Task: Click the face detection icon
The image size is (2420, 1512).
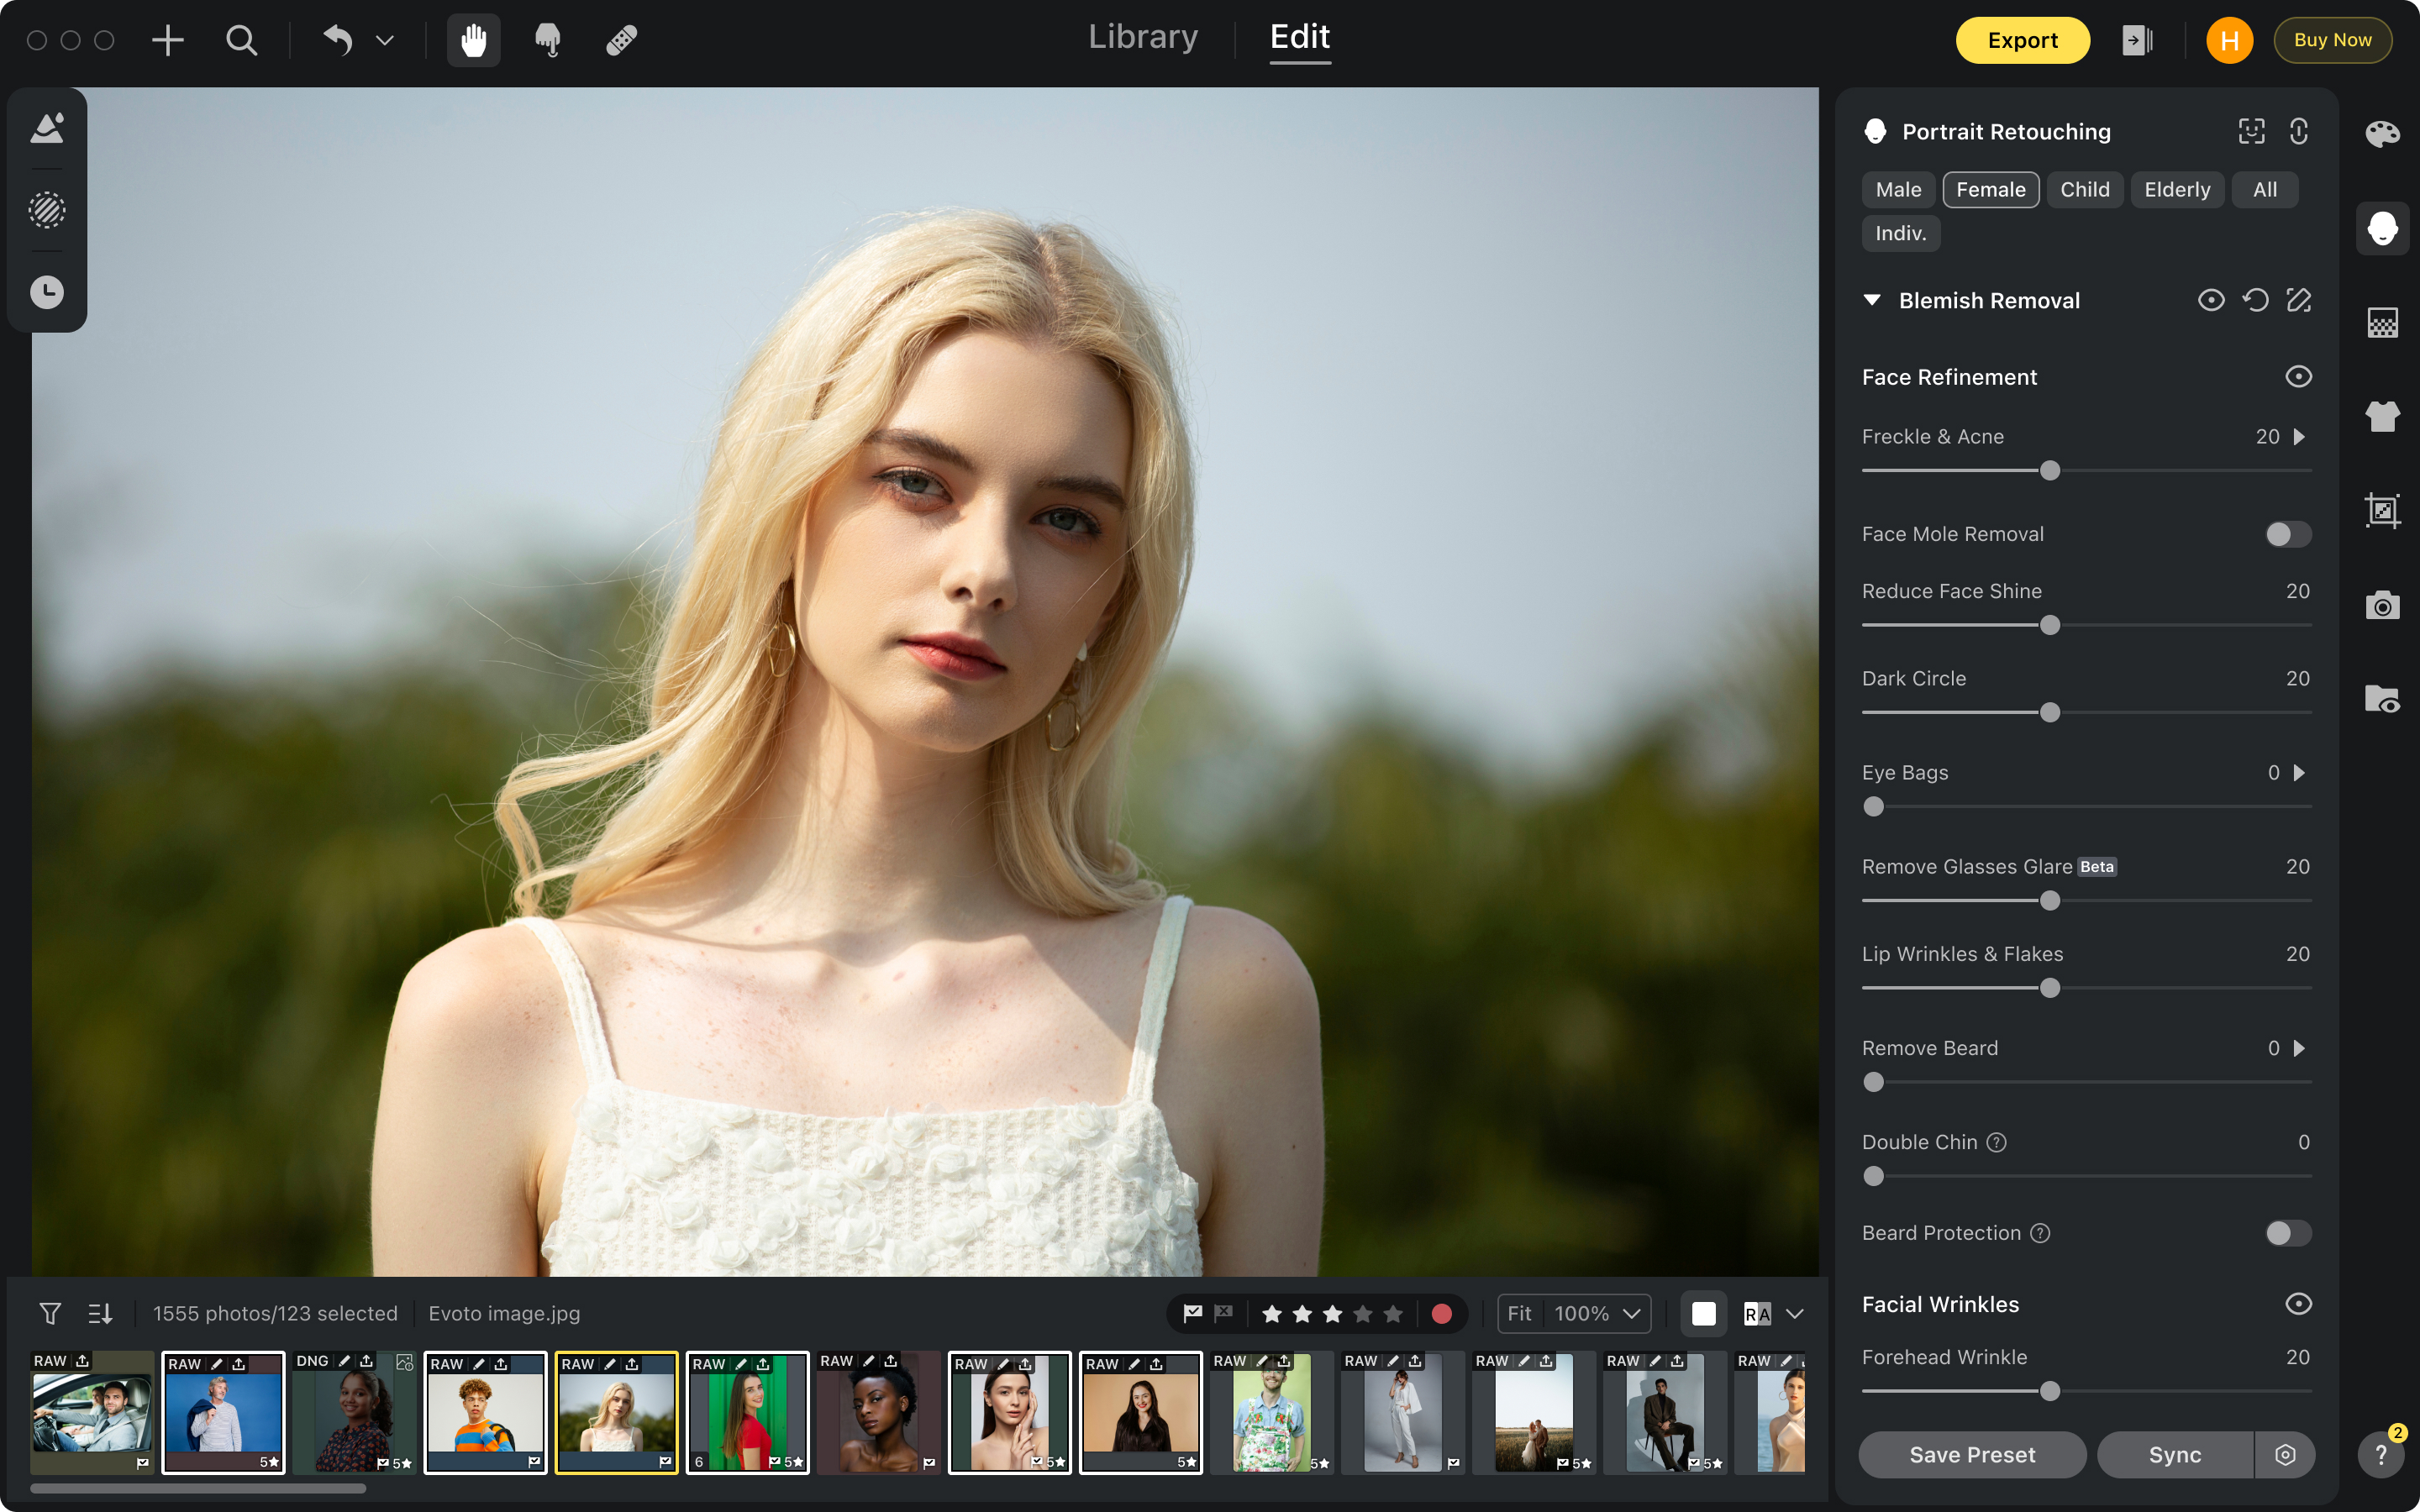Action: pyautogui.click(x=2251, y=132)
